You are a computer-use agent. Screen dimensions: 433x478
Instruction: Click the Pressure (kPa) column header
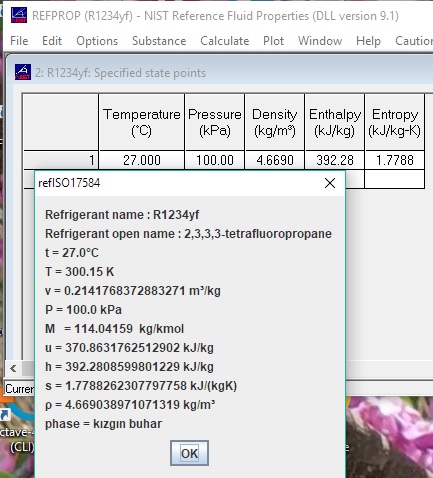click(215, 122)
